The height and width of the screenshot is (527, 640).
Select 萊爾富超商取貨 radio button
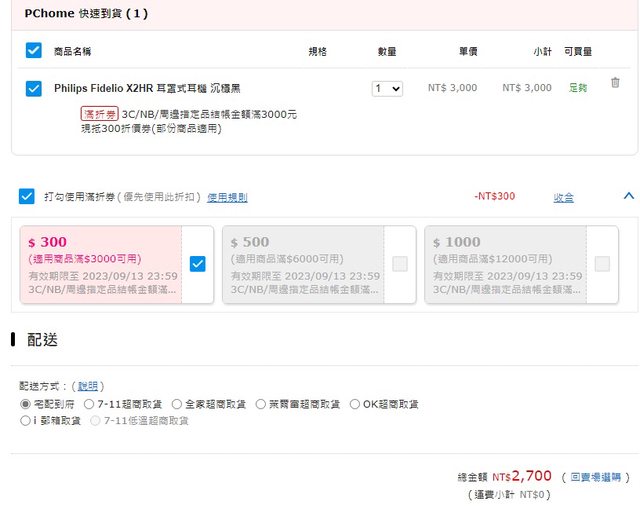(x=260, y=404)
